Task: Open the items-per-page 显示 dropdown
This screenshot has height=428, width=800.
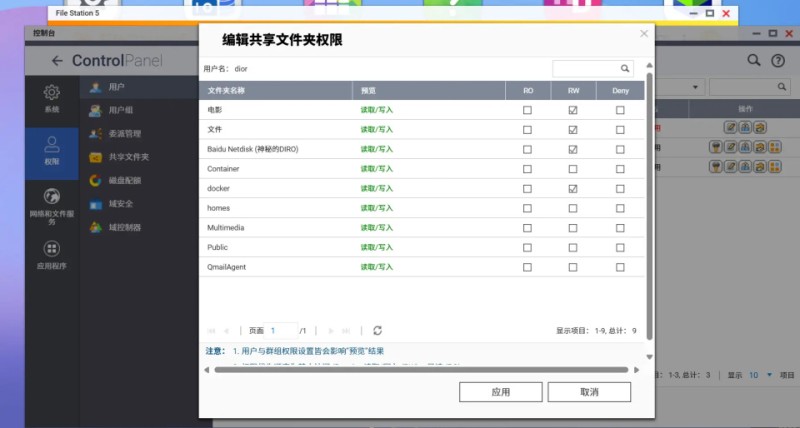Action: click(761, 375)
